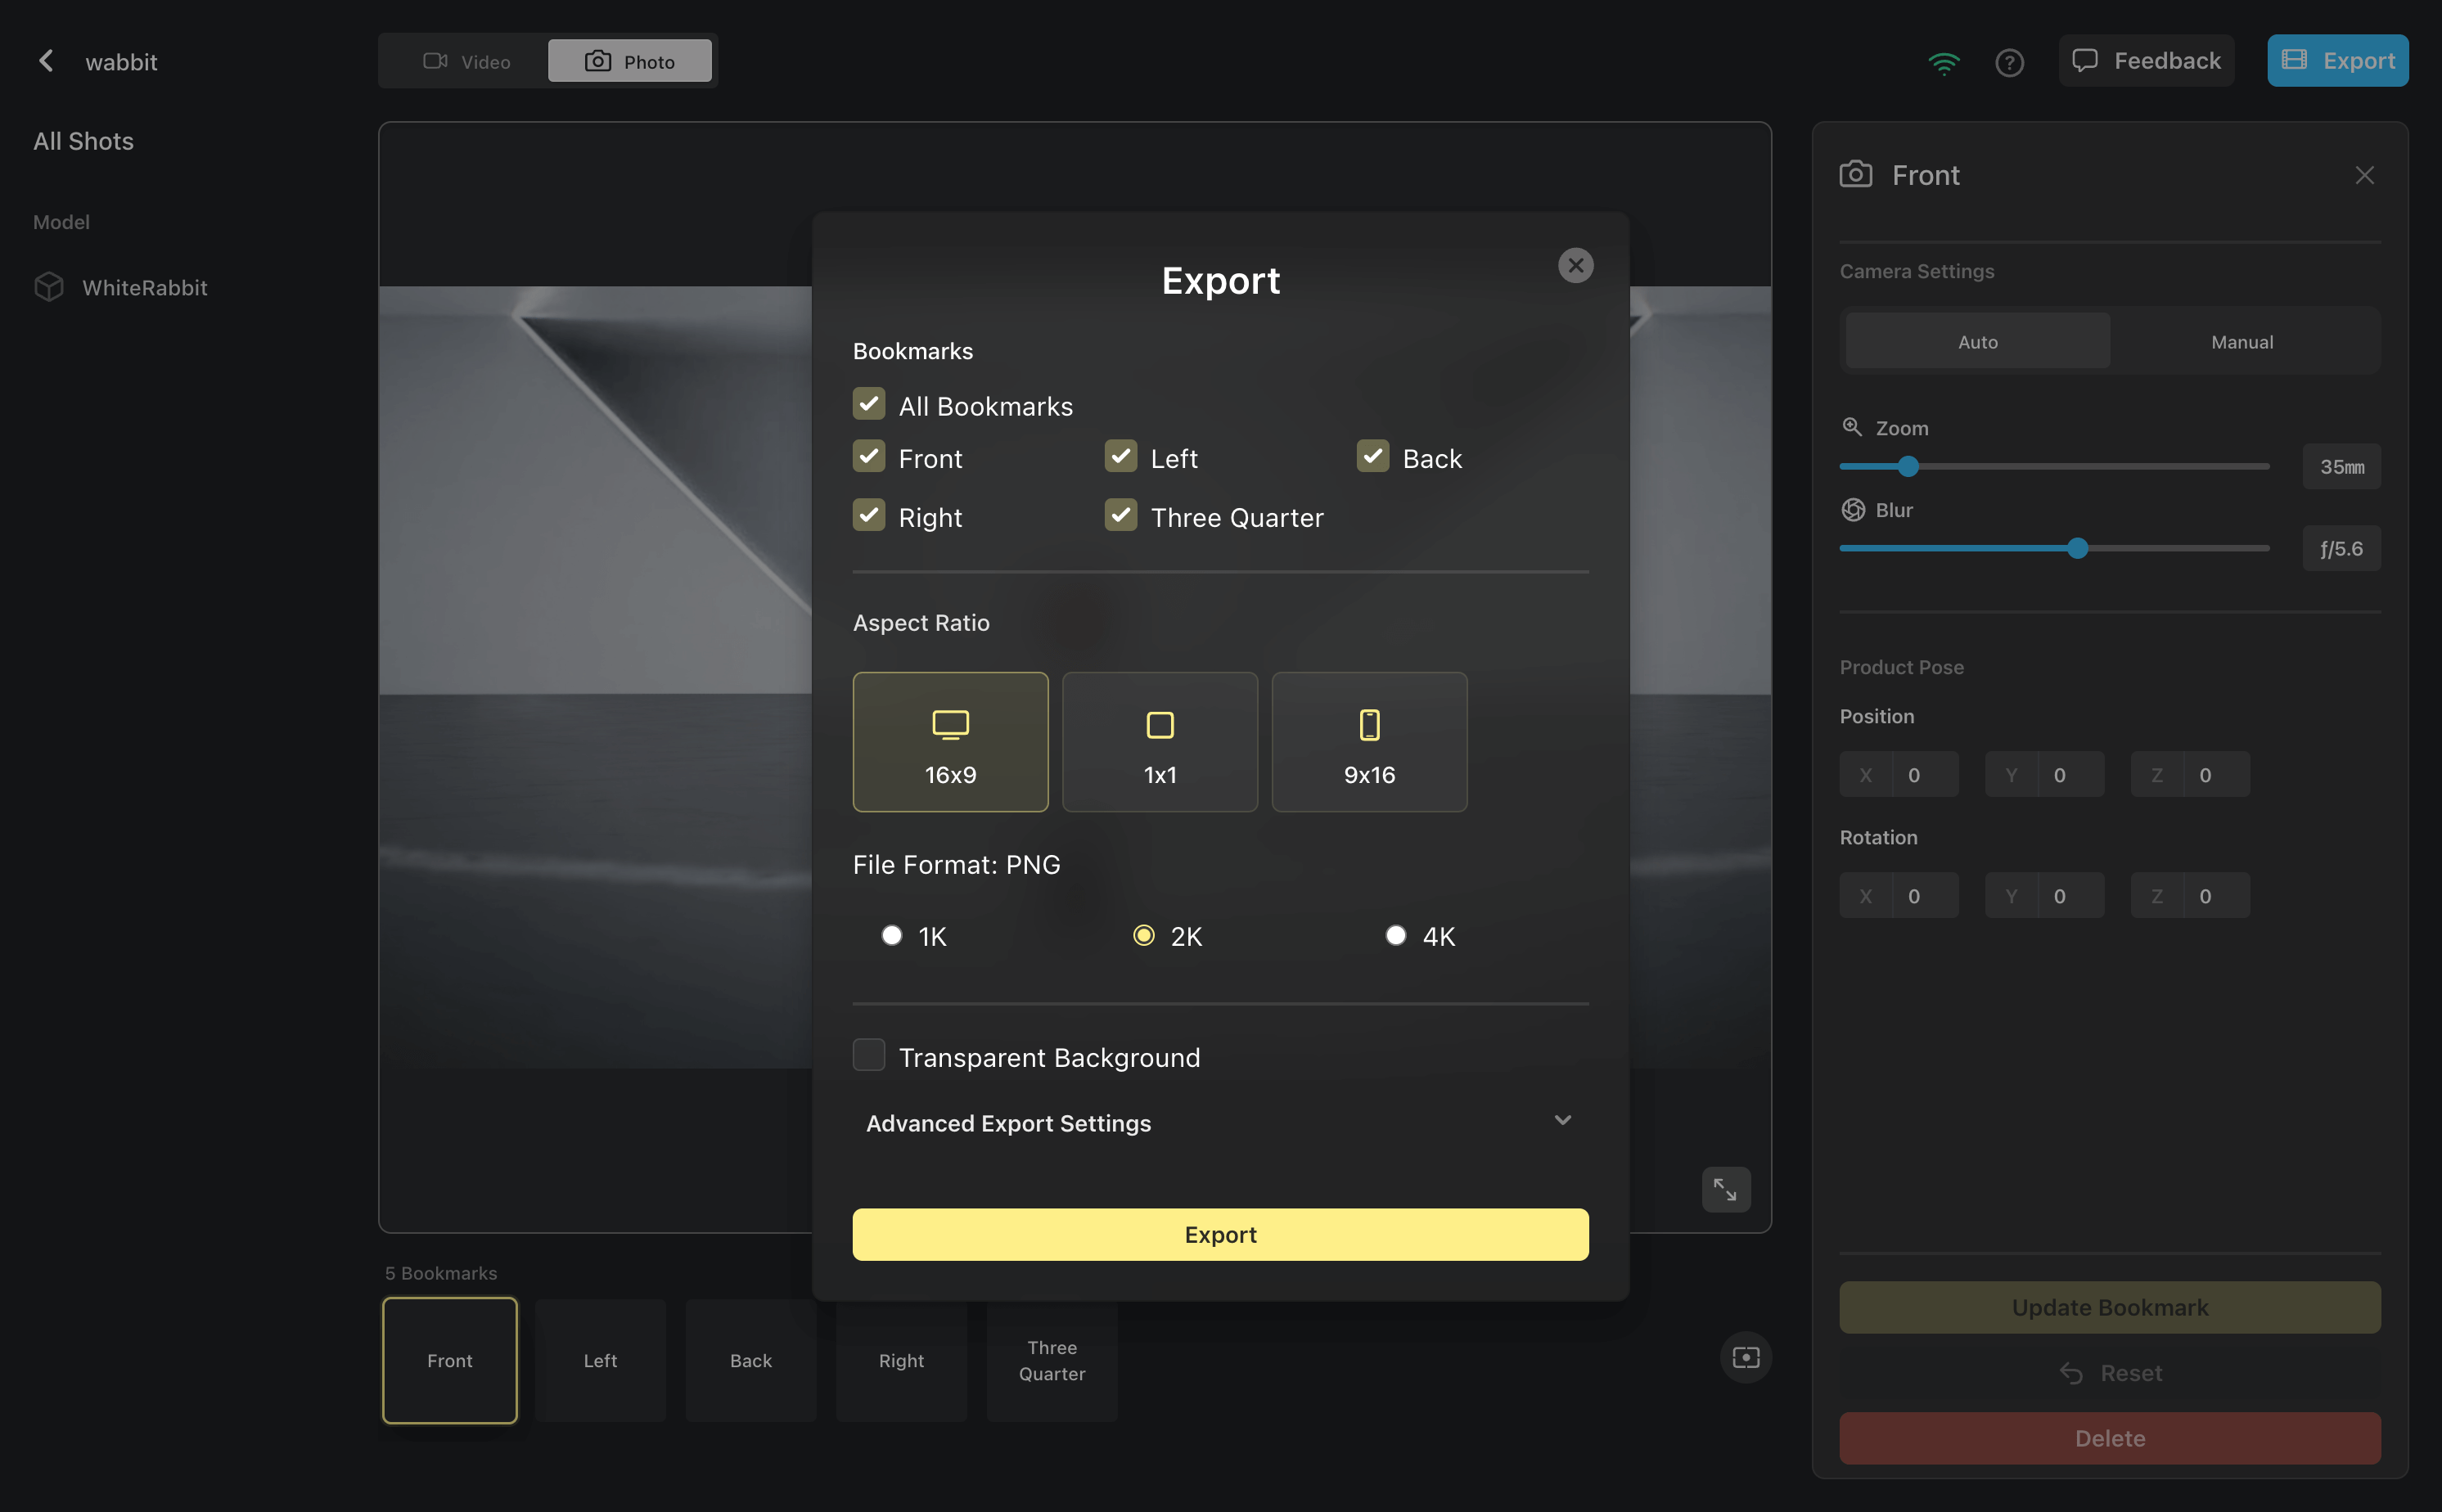Image resolution: width=2442 pixels, height=1512 pixels.
Task: Click the Update Bookmark button
Action: (x=2111, y=1306)
